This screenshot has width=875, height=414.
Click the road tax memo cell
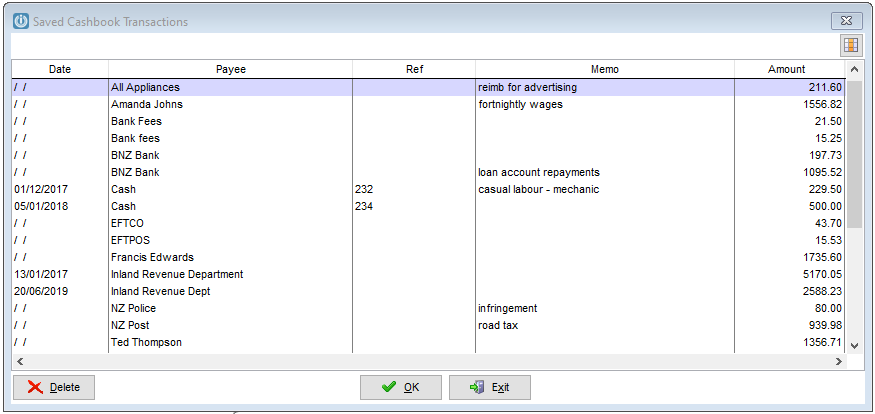pos(498,325)
